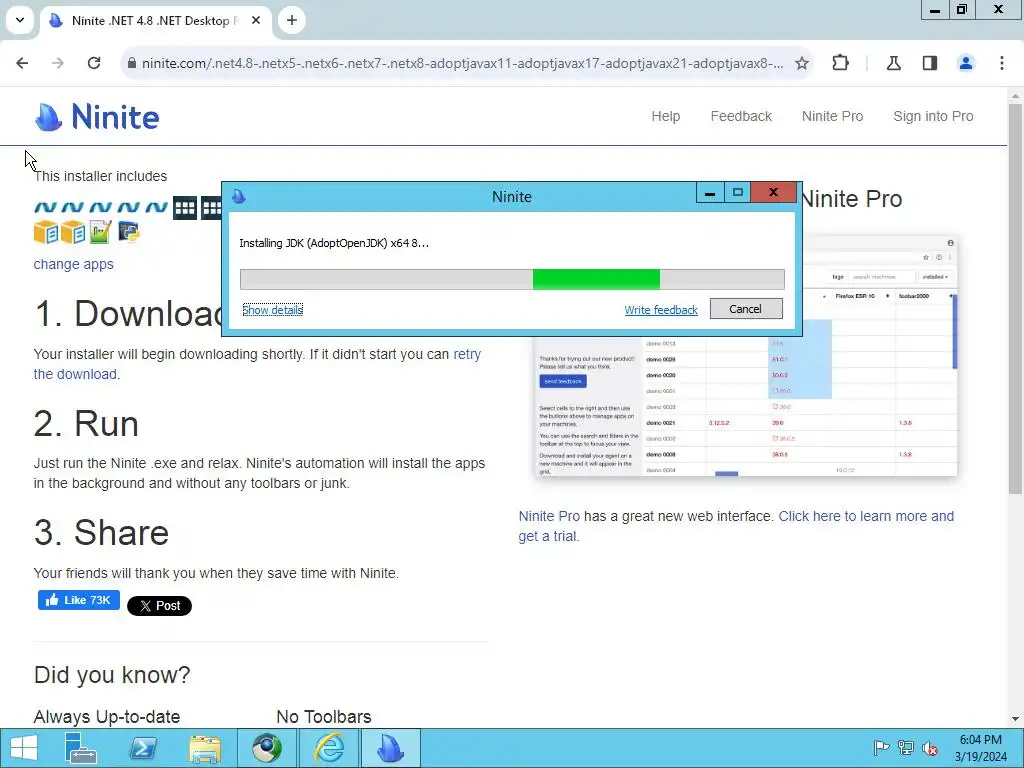This screenshot has height=768, width=1024.
Task: Click the Notepad++ app icon in installer list
Action: tap(100, 232)
